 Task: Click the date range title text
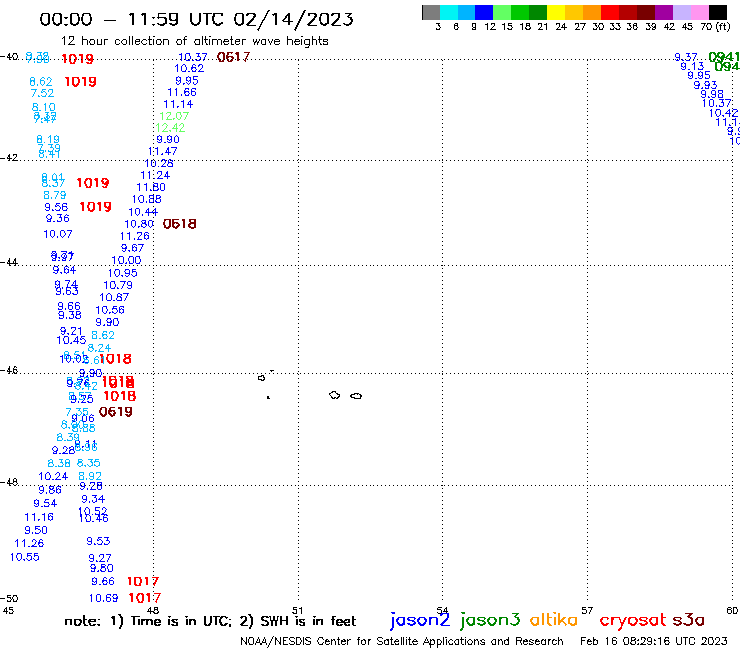coord(196,20)
